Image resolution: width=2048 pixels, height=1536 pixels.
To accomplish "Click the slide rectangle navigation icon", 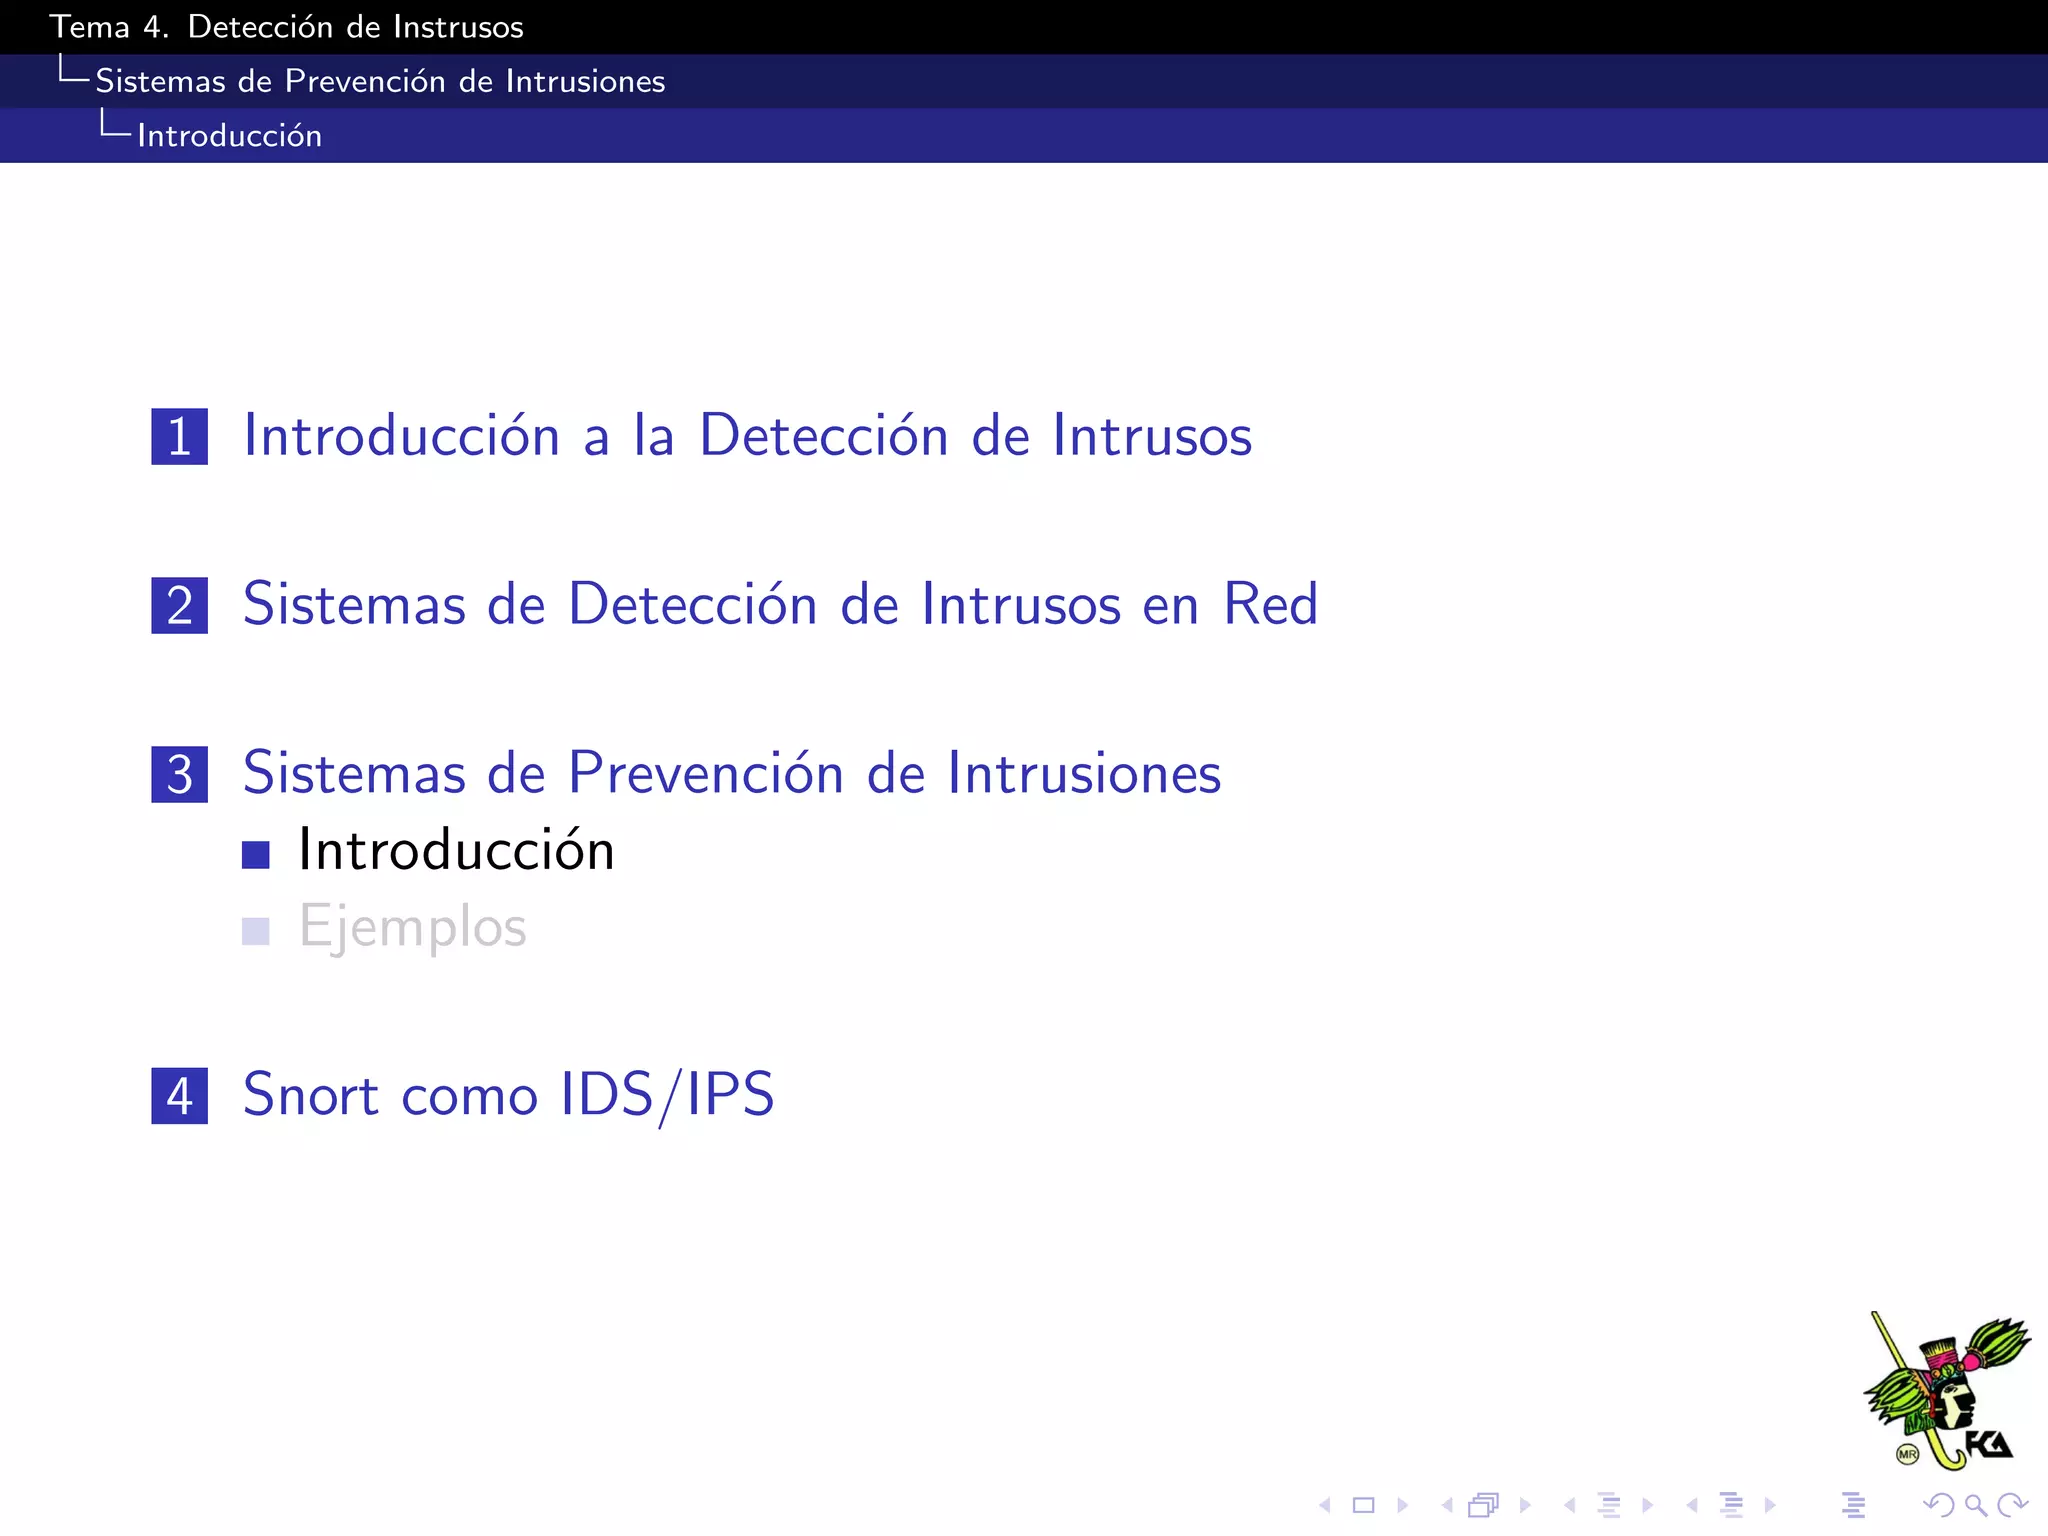I will [x=1364, y=1505].
